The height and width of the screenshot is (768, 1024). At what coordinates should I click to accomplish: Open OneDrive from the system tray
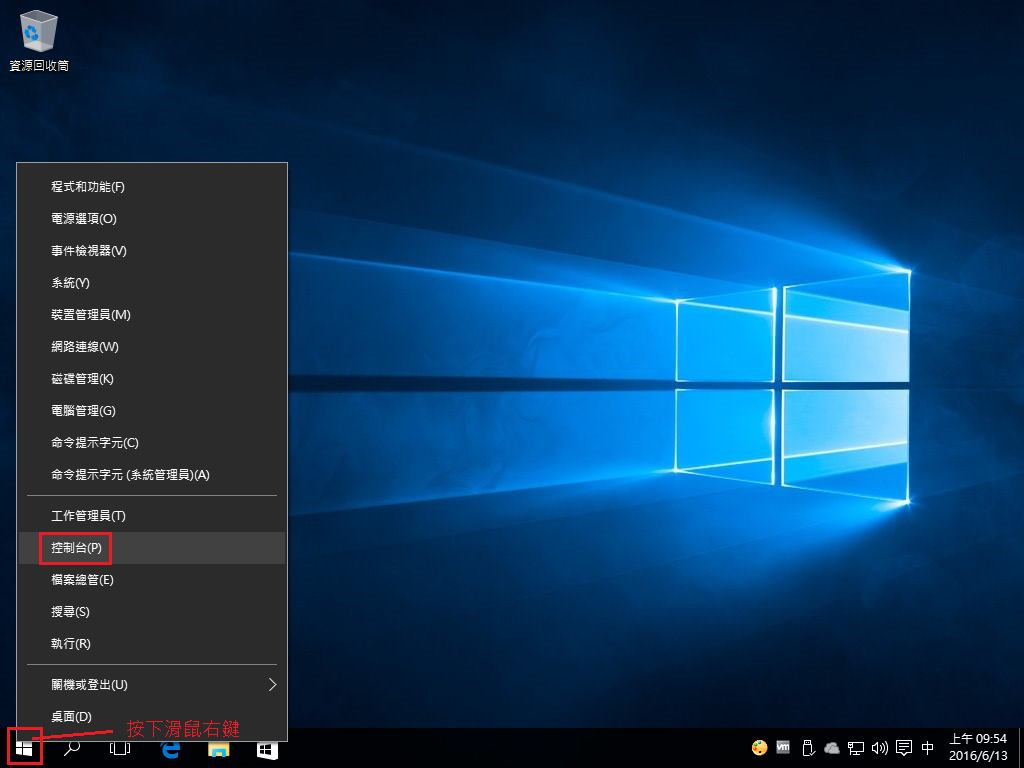pos(832,747)
